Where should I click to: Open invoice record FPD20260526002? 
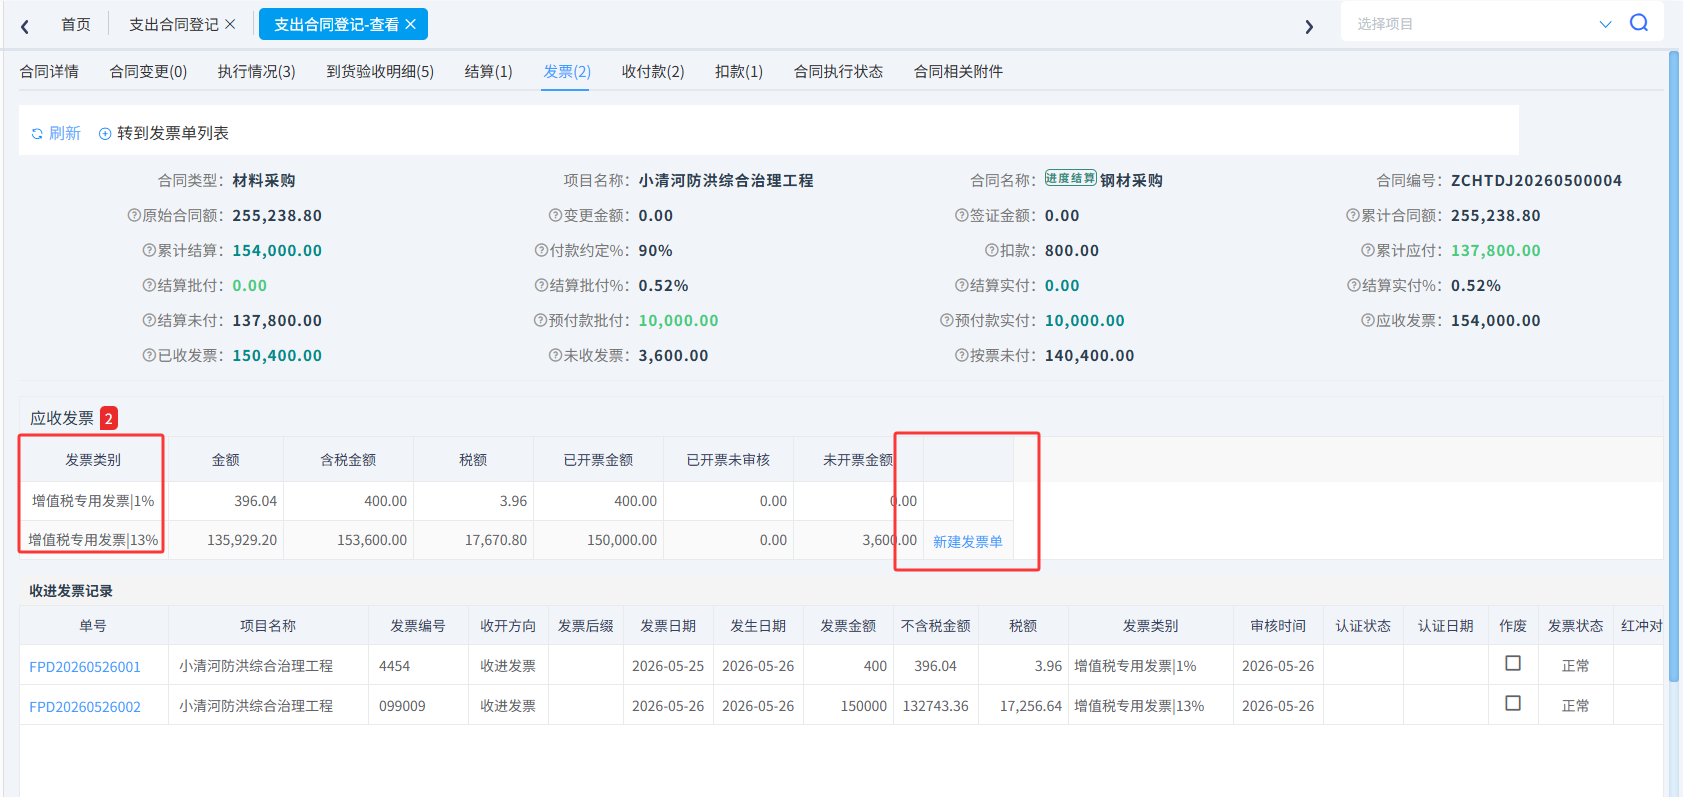[x=85, y=706]
